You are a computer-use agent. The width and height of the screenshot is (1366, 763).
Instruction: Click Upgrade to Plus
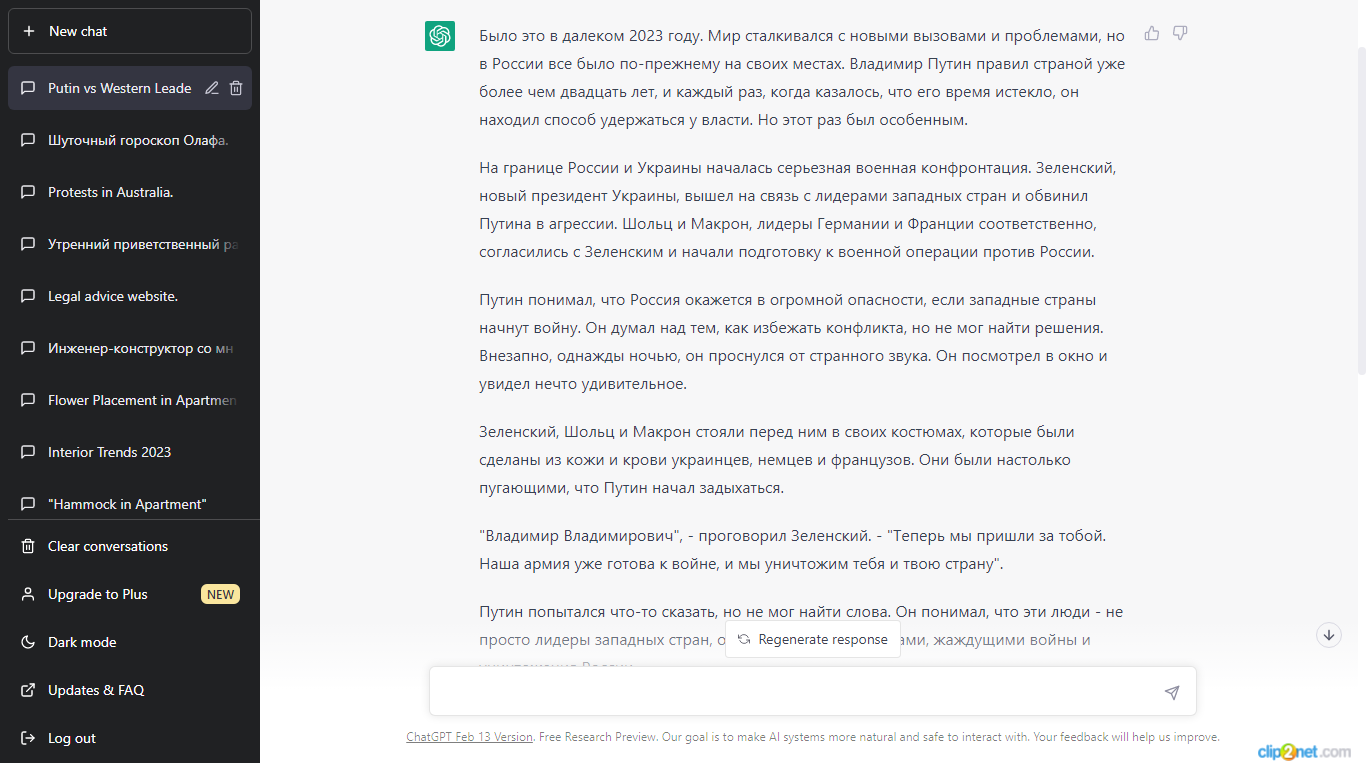[x=98, y=594]
